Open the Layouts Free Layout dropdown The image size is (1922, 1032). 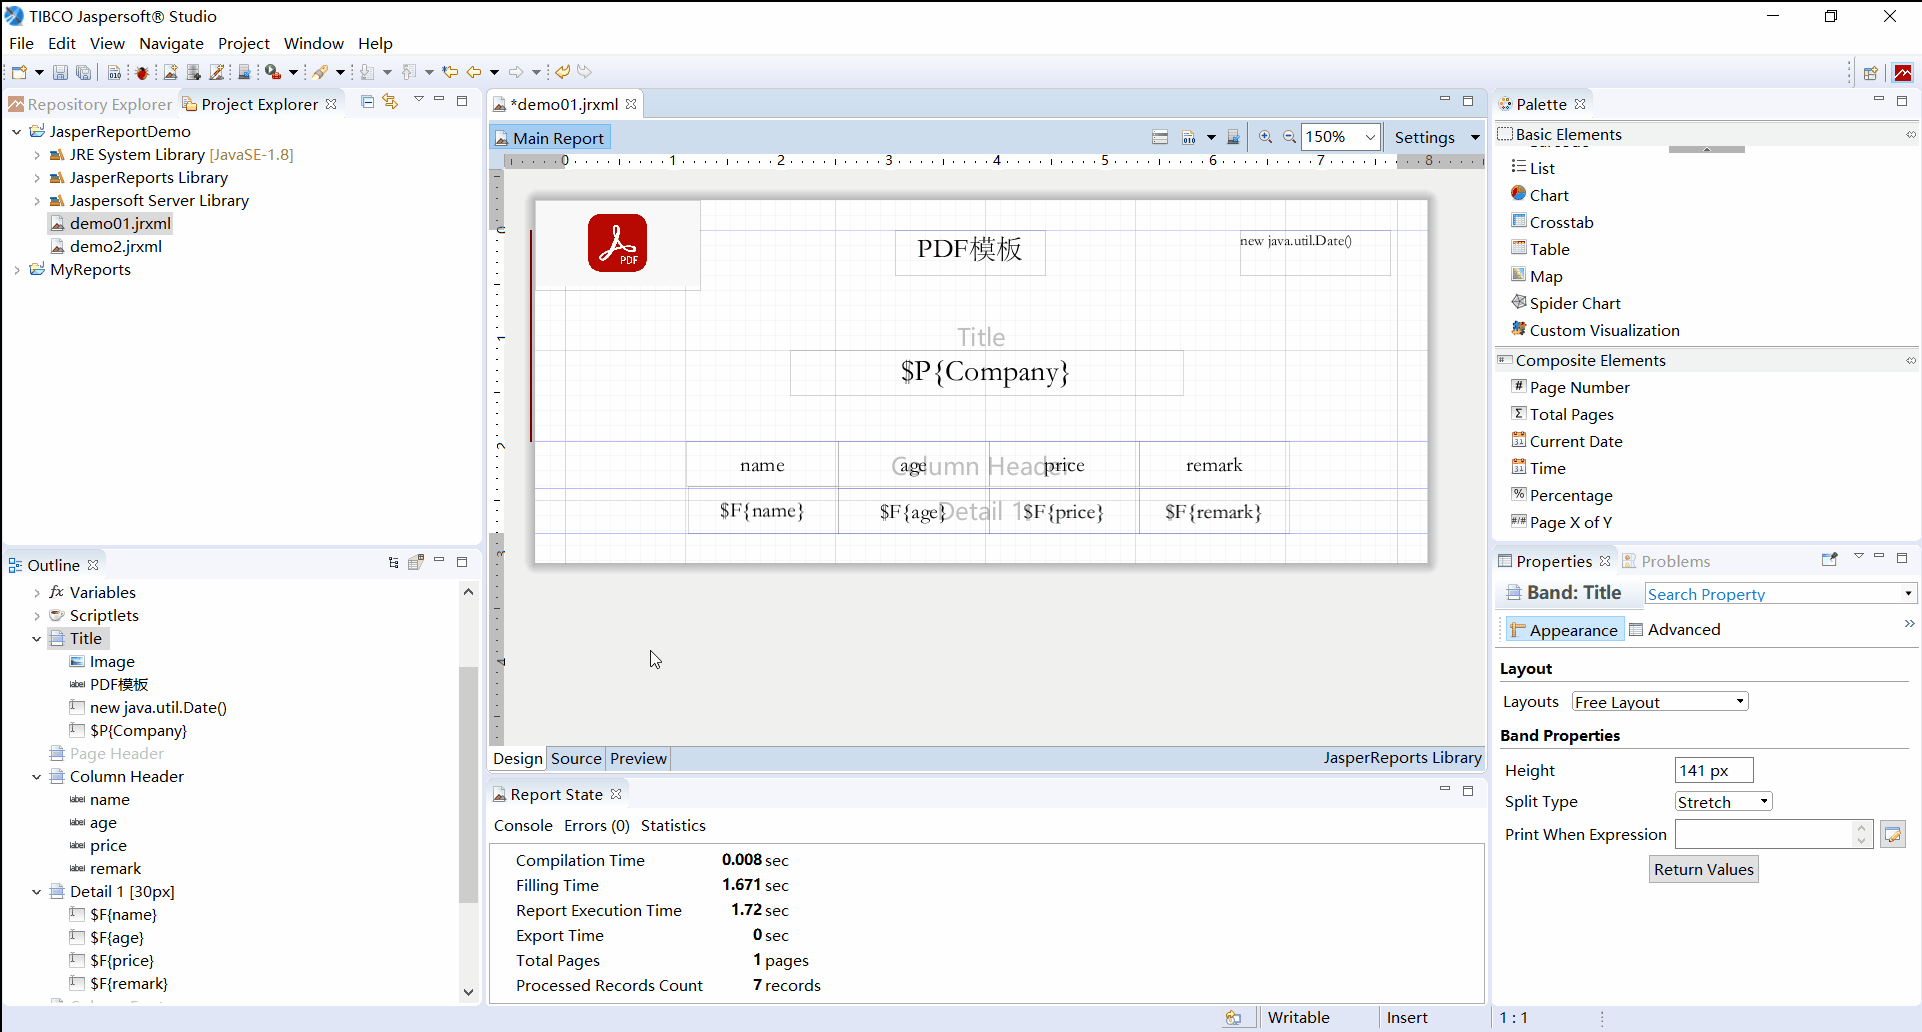[1740, 701]
